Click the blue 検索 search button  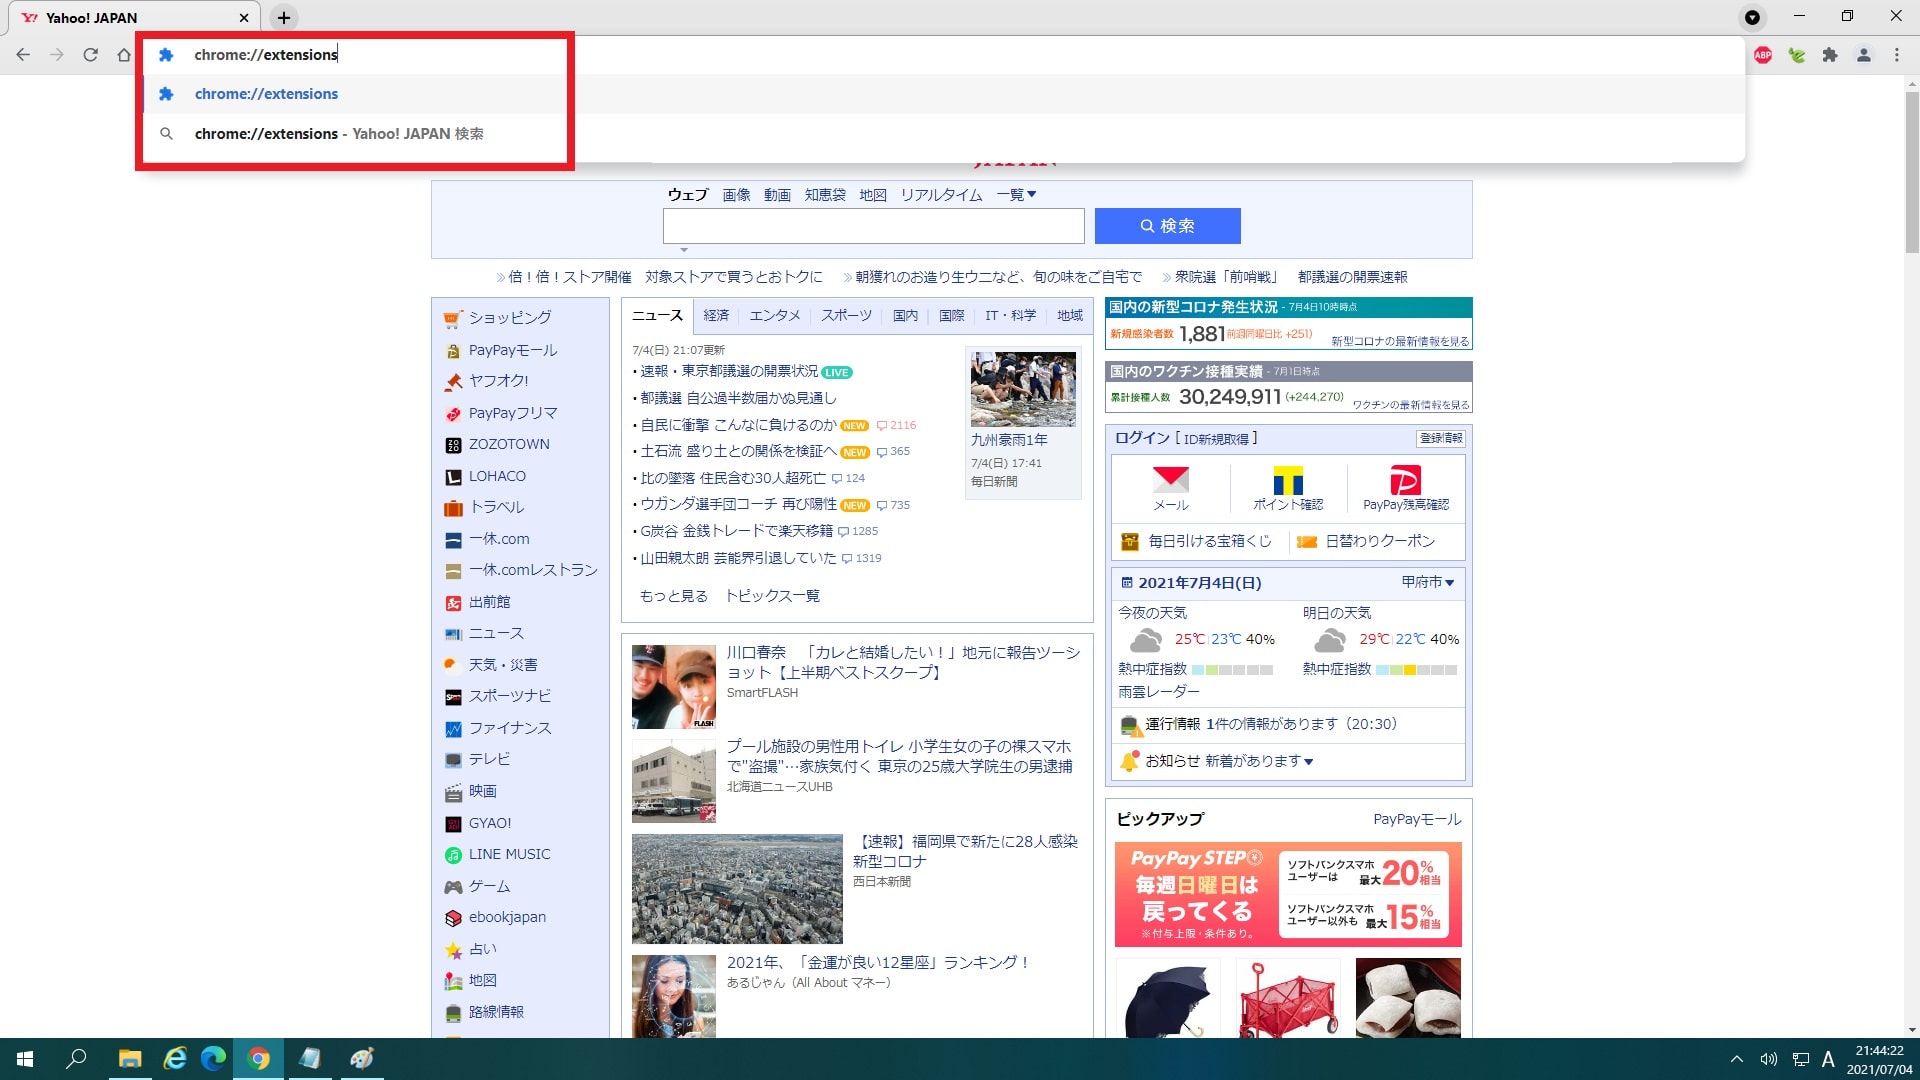click(1167, 226)
